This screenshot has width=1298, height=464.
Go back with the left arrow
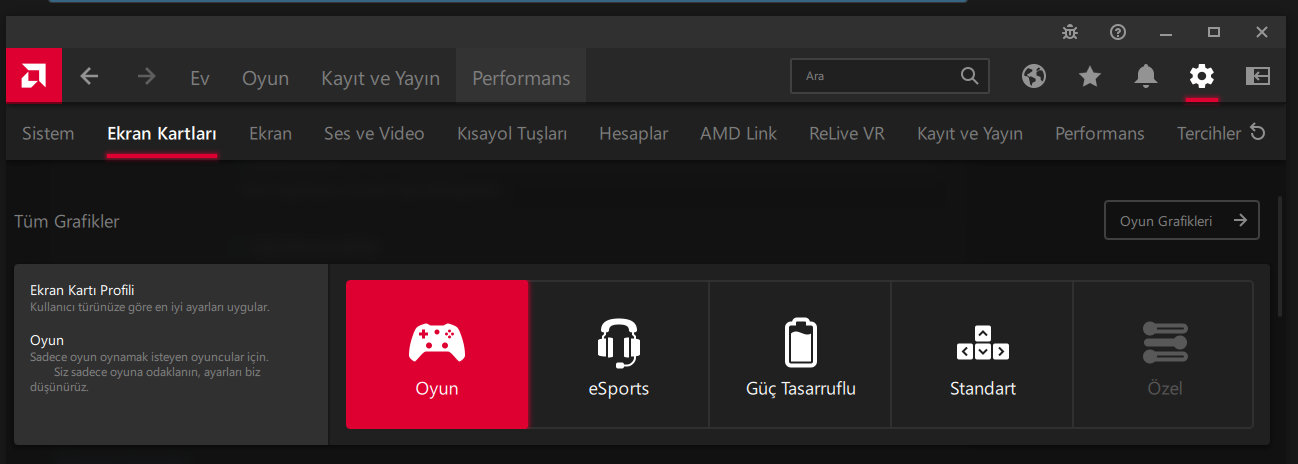point(90,76)
